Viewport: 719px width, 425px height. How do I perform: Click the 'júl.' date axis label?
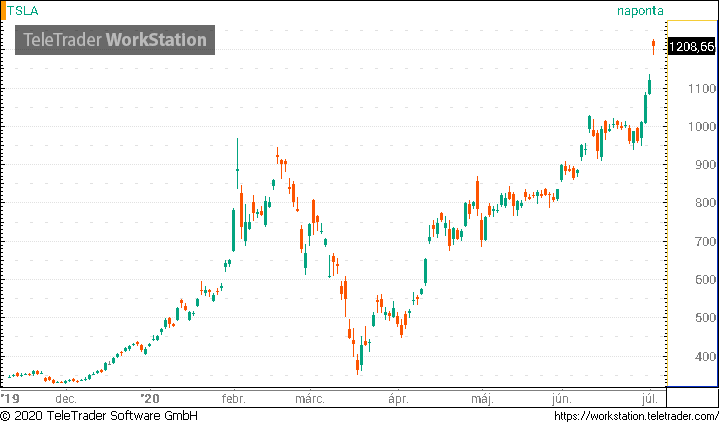[649, 399]
